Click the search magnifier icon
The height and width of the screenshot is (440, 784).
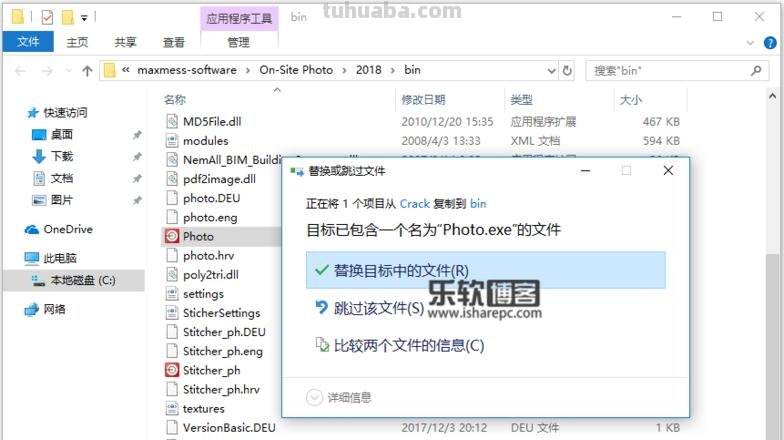pyautogui.click(x=756, y=71)
